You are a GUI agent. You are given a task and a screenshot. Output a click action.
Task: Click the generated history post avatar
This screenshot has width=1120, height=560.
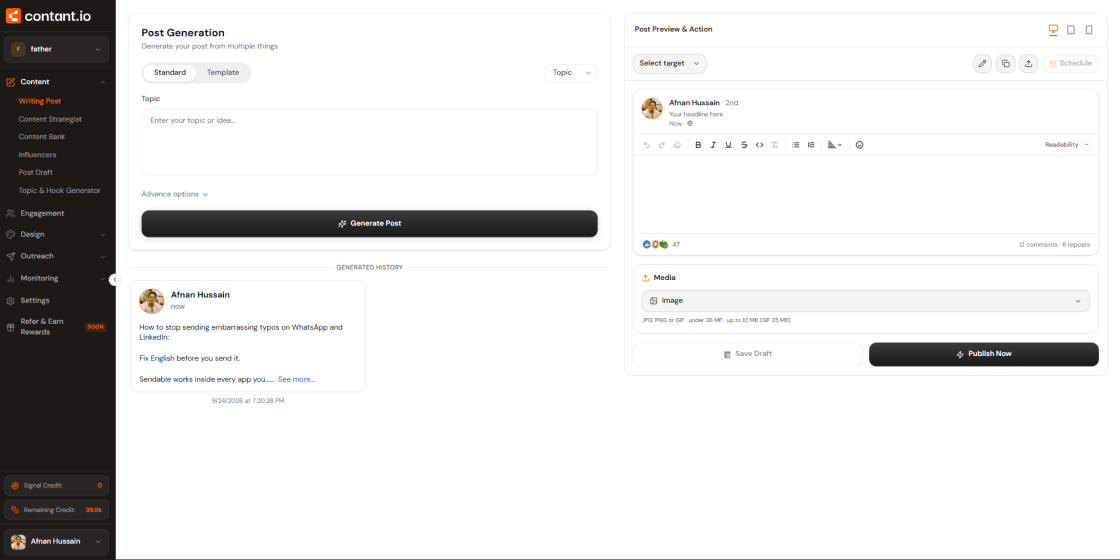(x=152, y=301)
